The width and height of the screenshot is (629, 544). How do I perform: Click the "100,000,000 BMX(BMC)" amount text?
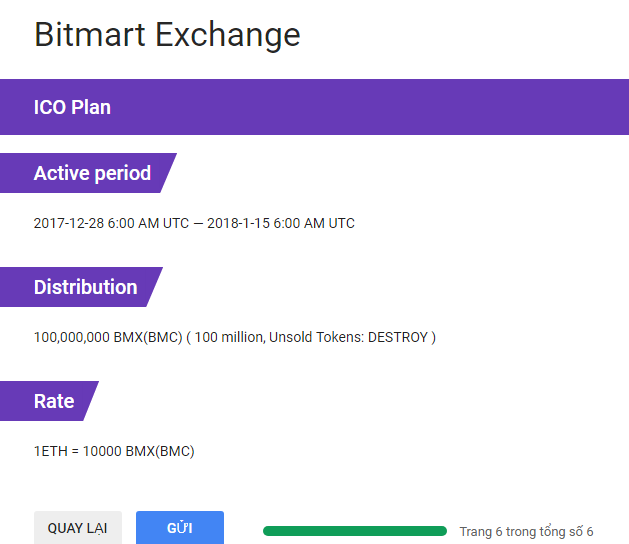[x=108, y=337]
